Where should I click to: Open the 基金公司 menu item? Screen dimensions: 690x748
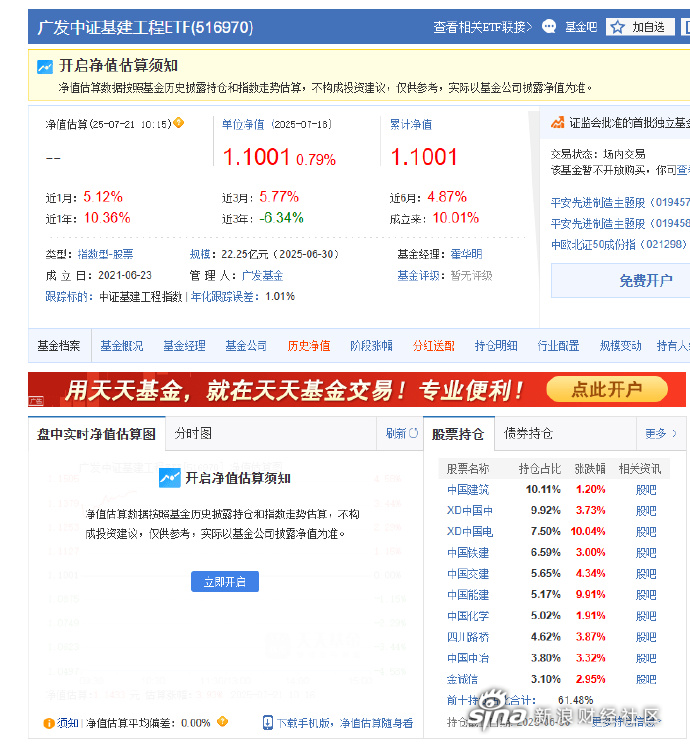[x=246, y=345]
